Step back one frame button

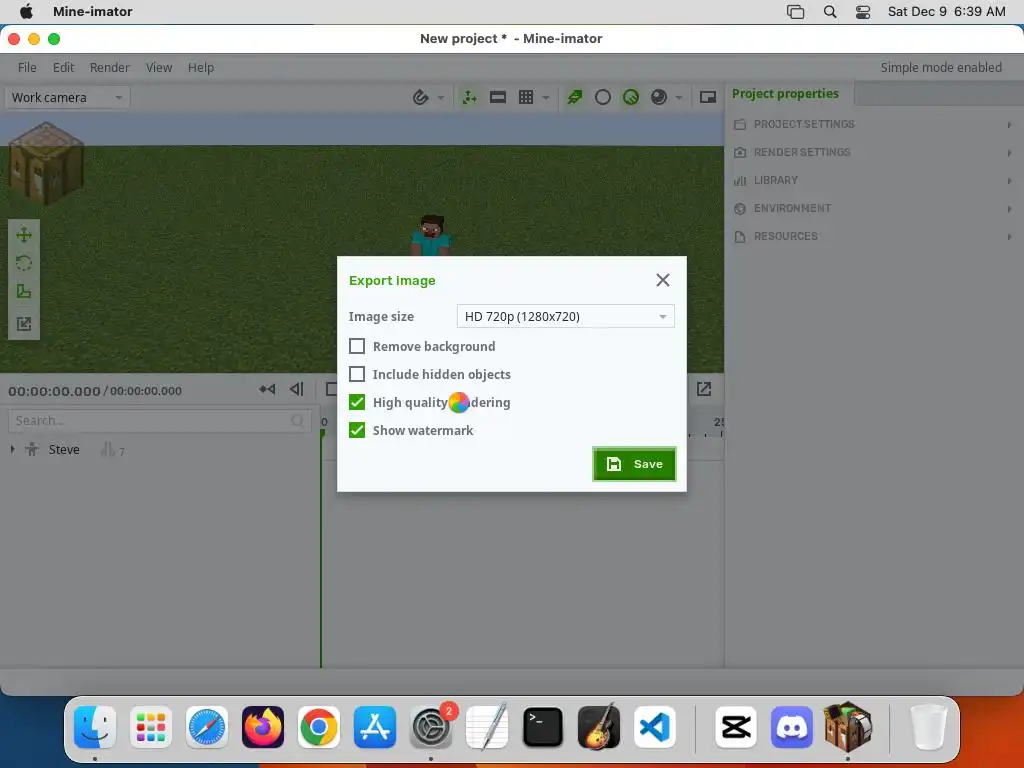click(296, 389)
